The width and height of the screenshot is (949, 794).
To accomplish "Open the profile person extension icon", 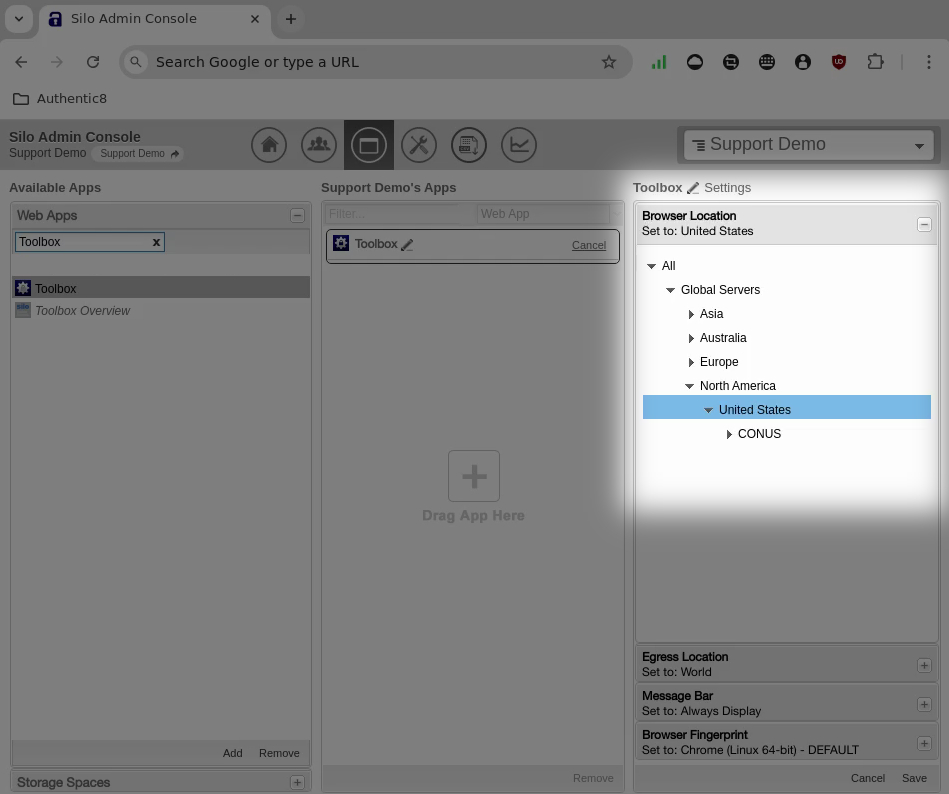I will 803,62.
